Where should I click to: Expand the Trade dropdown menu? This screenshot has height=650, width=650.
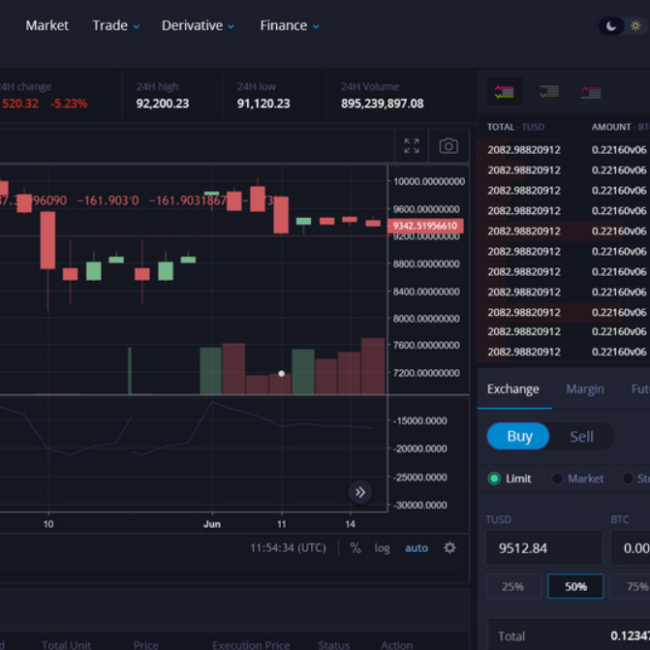[x=116, y=26]
